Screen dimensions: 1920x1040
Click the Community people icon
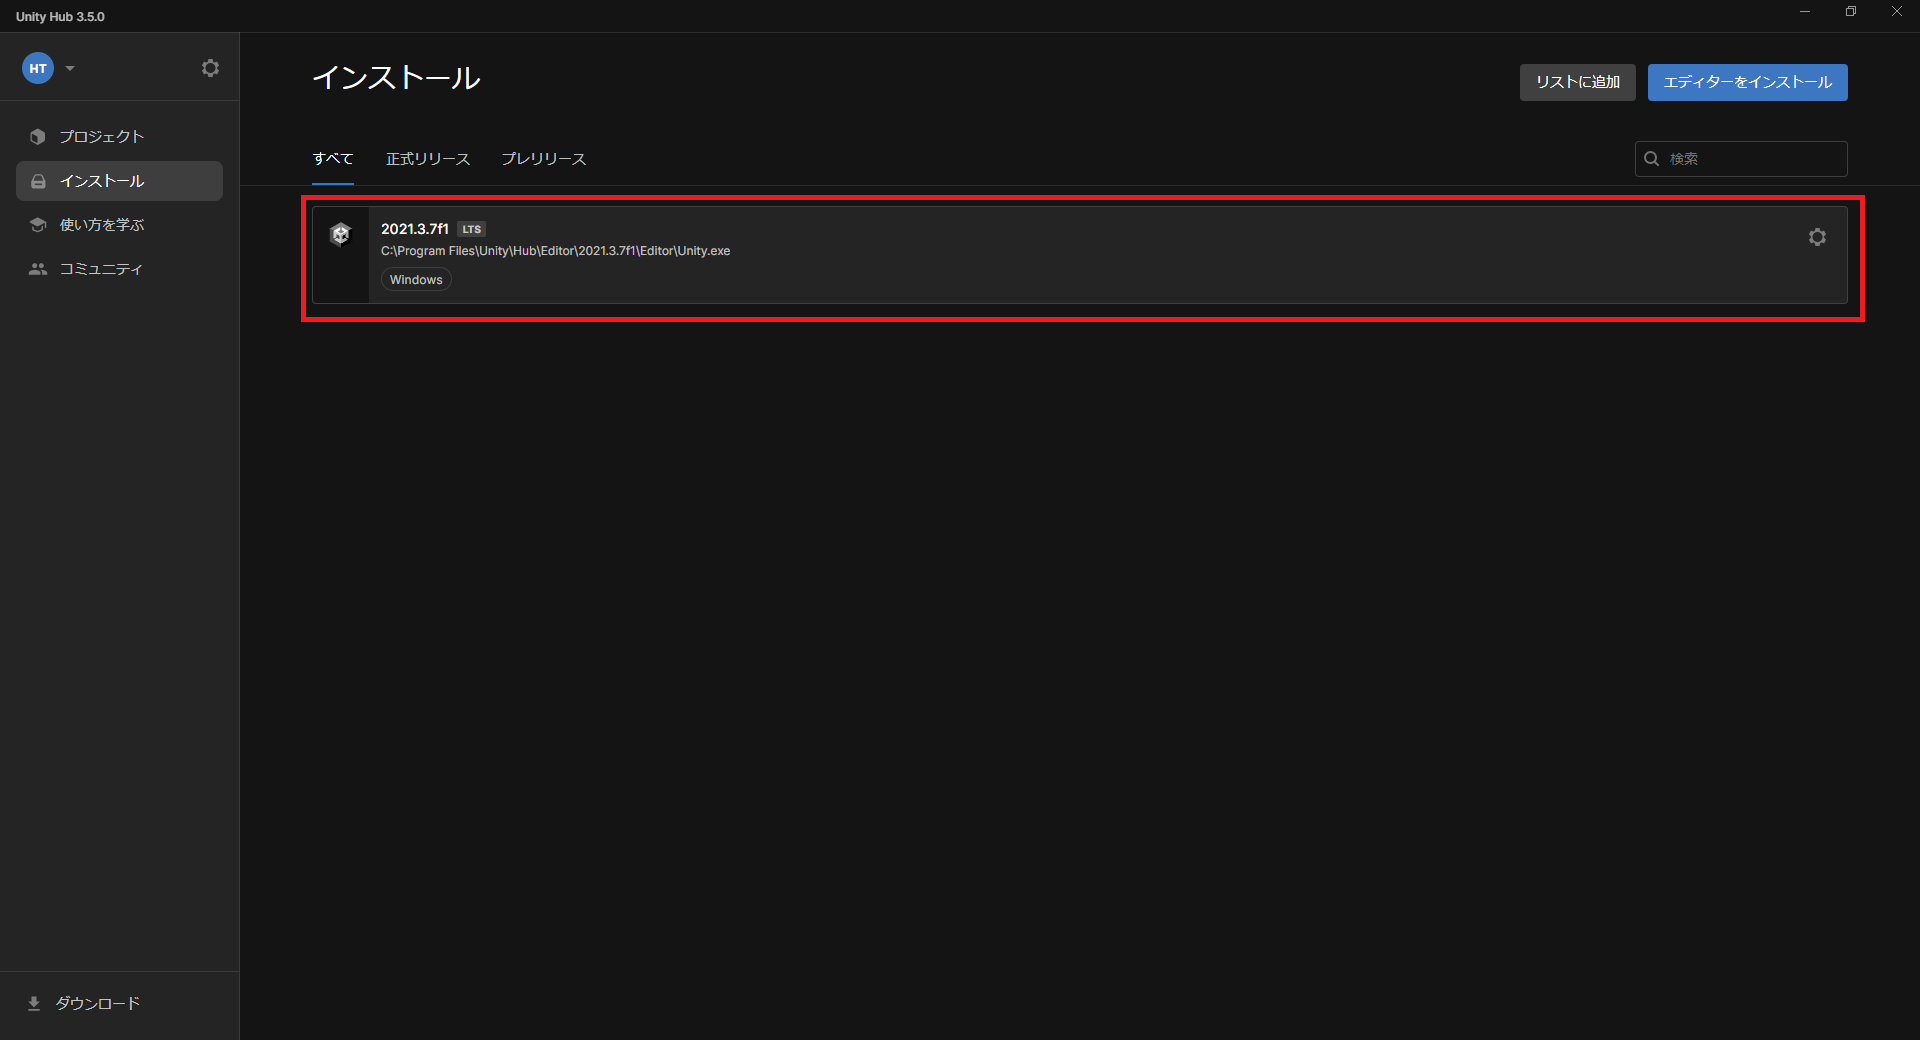click(38, 269)
